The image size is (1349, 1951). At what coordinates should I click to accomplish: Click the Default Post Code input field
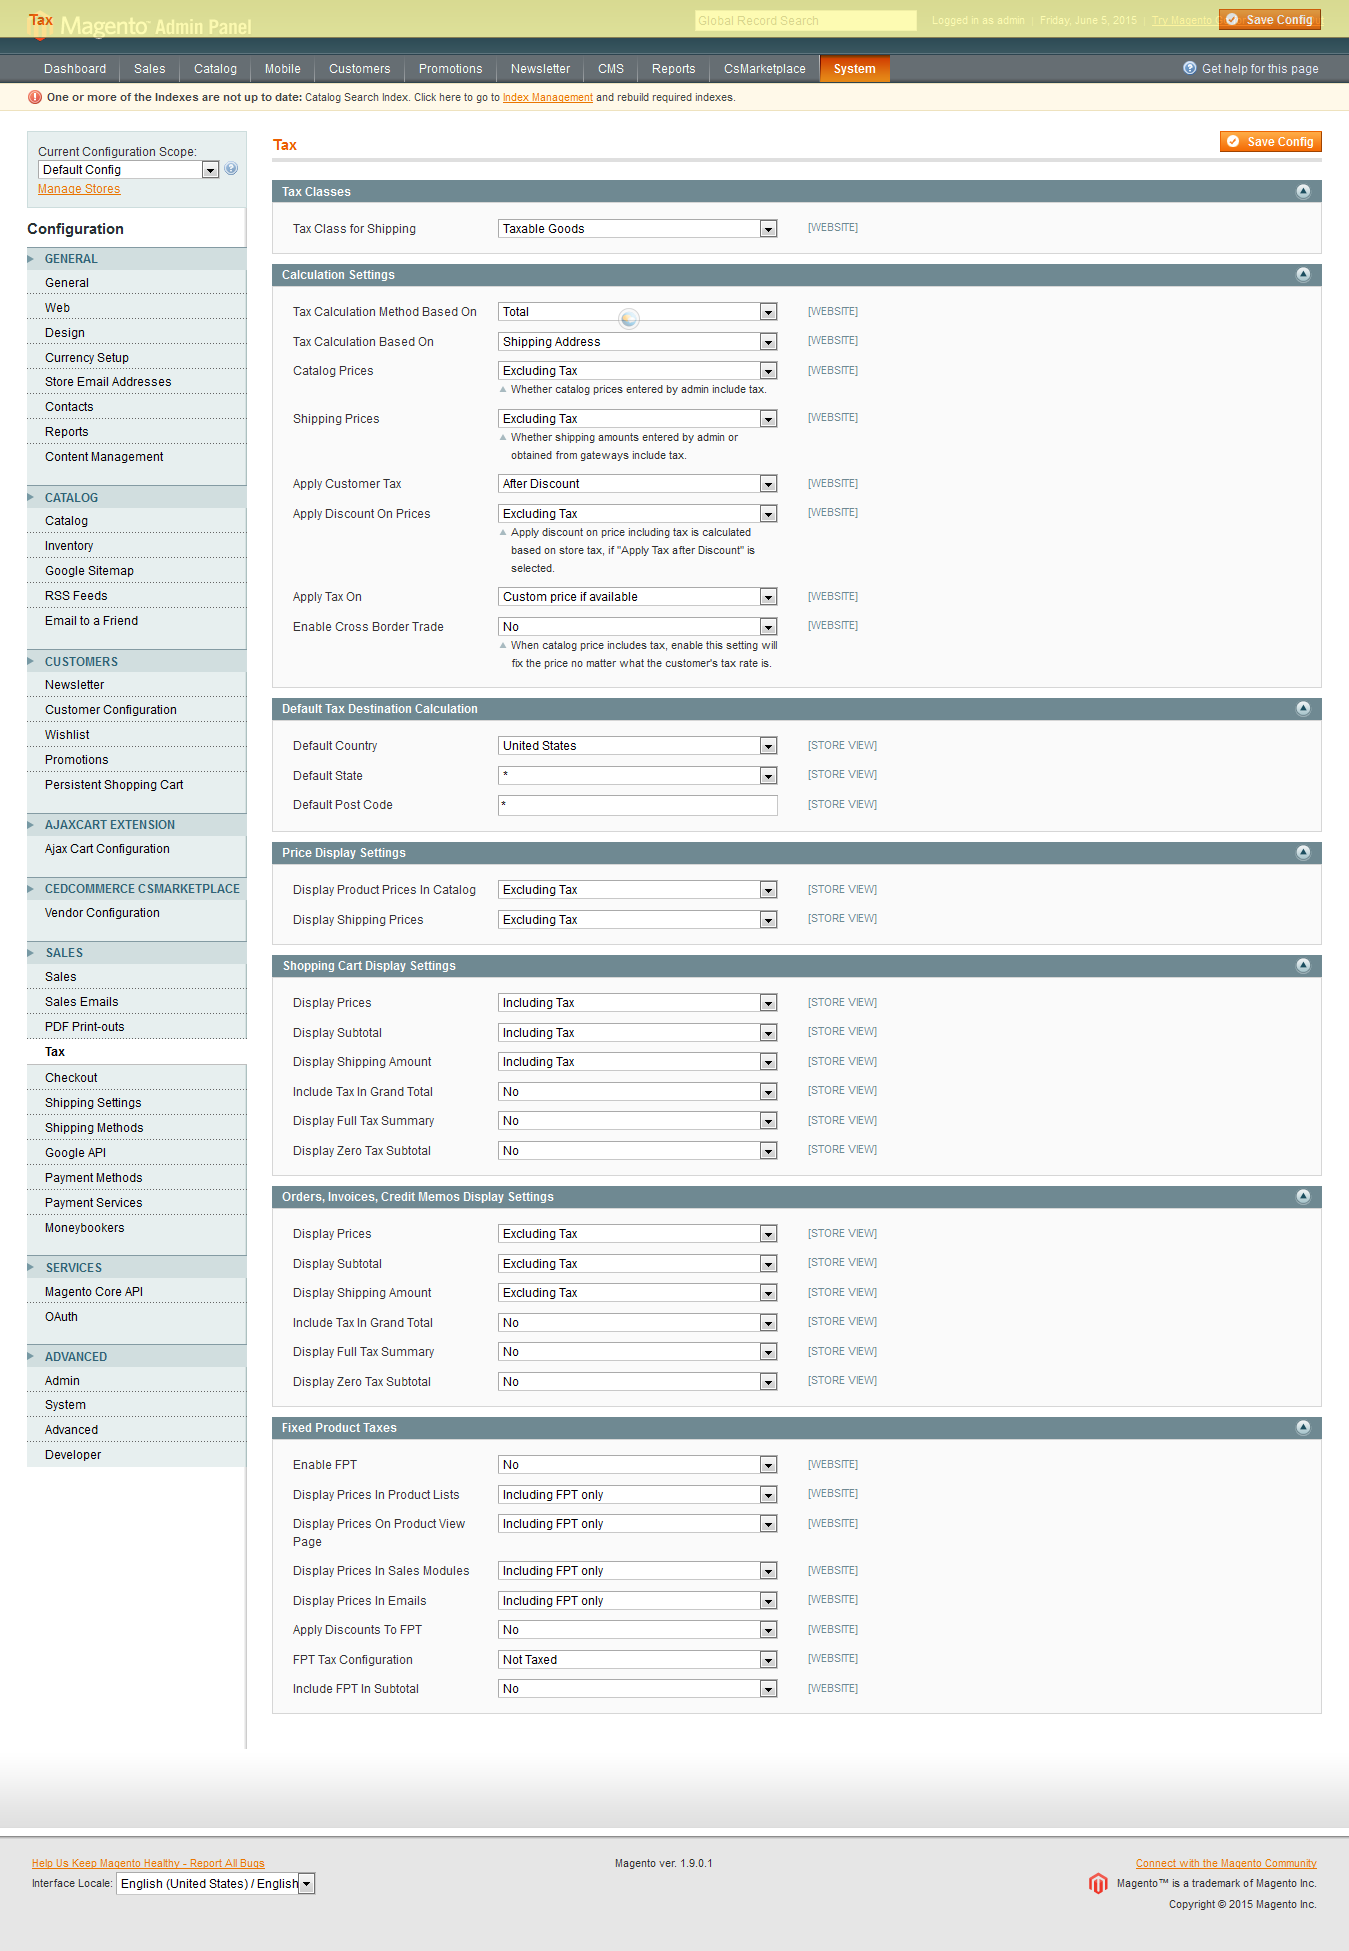[638, 806]
